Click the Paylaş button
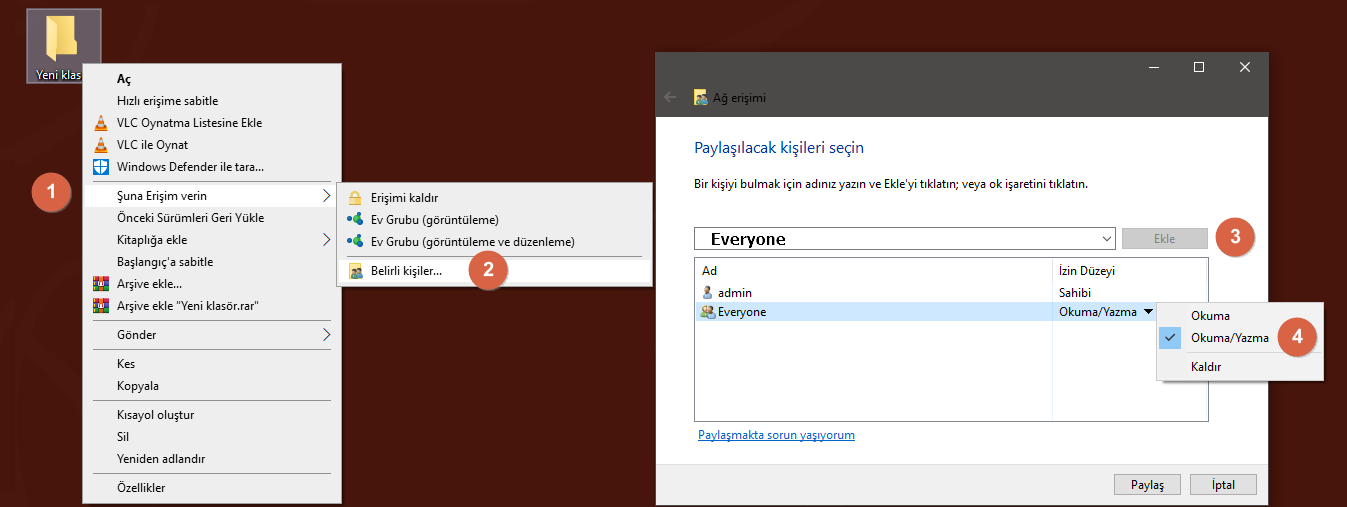 tap(1147, 485)
